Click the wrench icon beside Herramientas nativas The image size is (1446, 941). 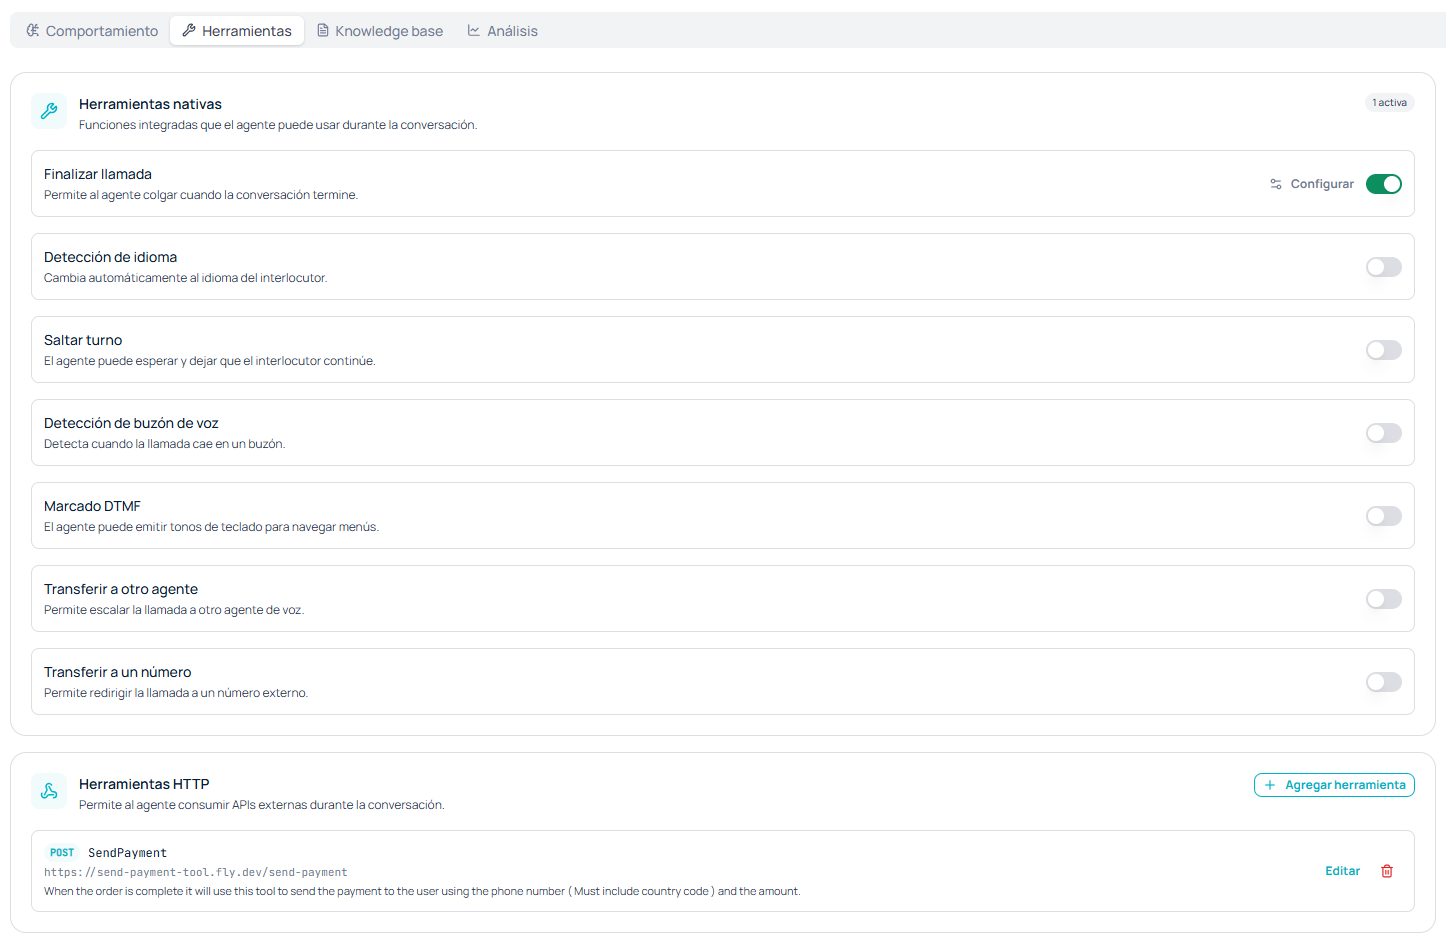point(49,112)
